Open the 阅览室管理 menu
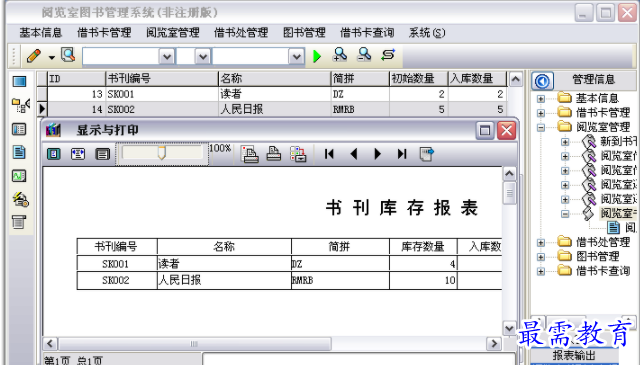 [x=173, y=32]
